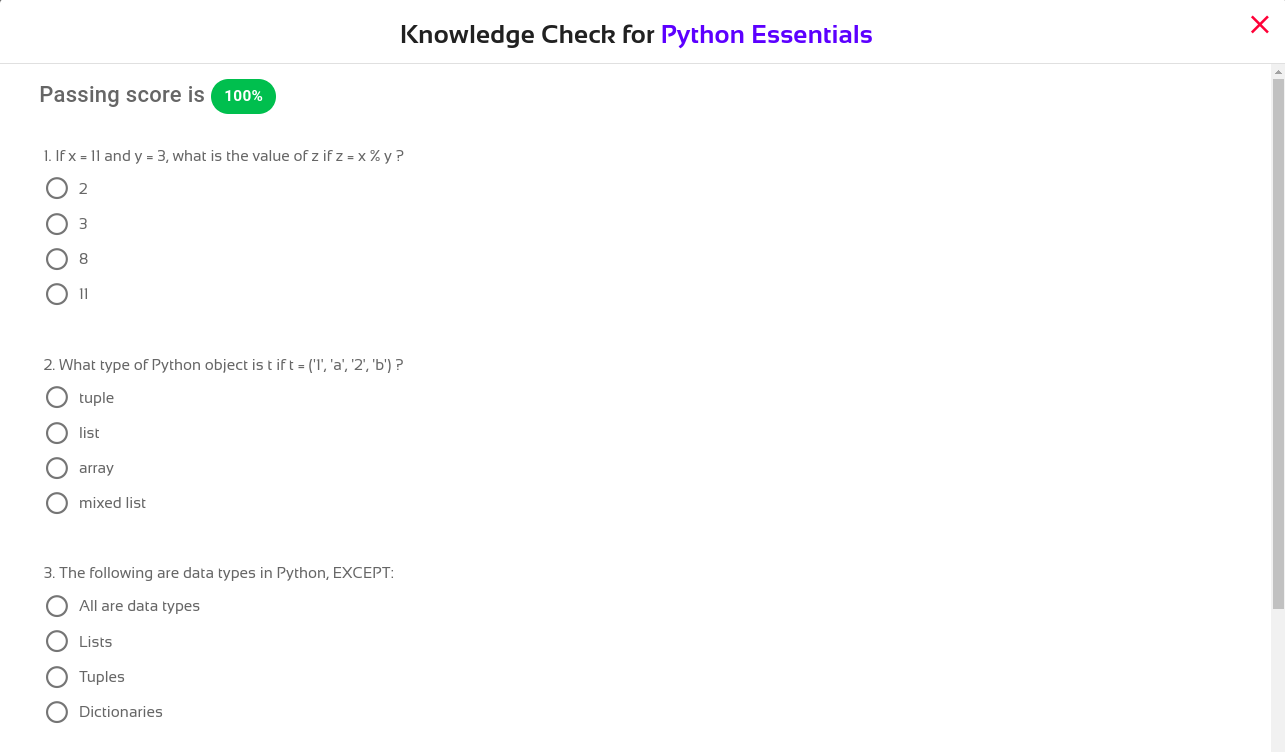Click question 3 text about data types
1285x752 pixels.
218,573
